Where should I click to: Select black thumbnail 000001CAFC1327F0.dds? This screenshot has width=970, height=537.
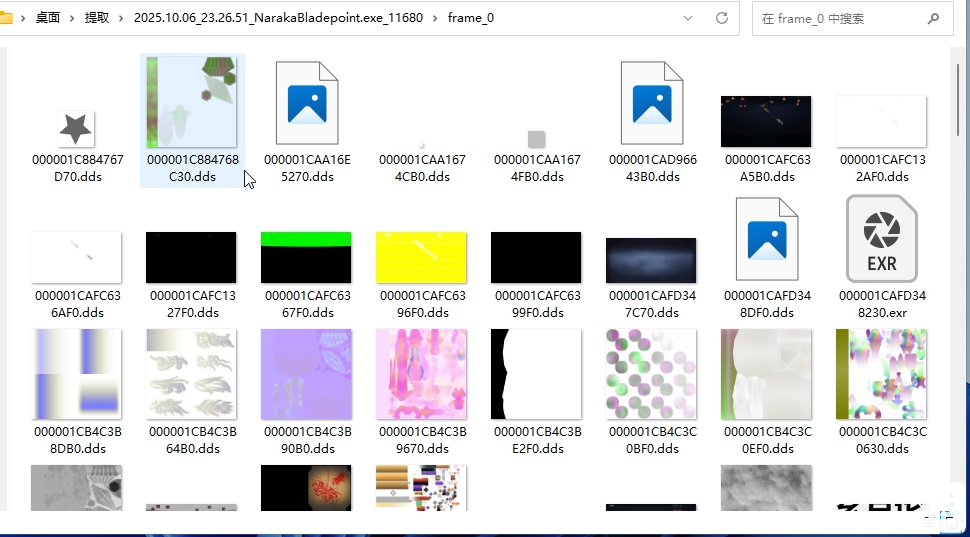coord(191,257)
